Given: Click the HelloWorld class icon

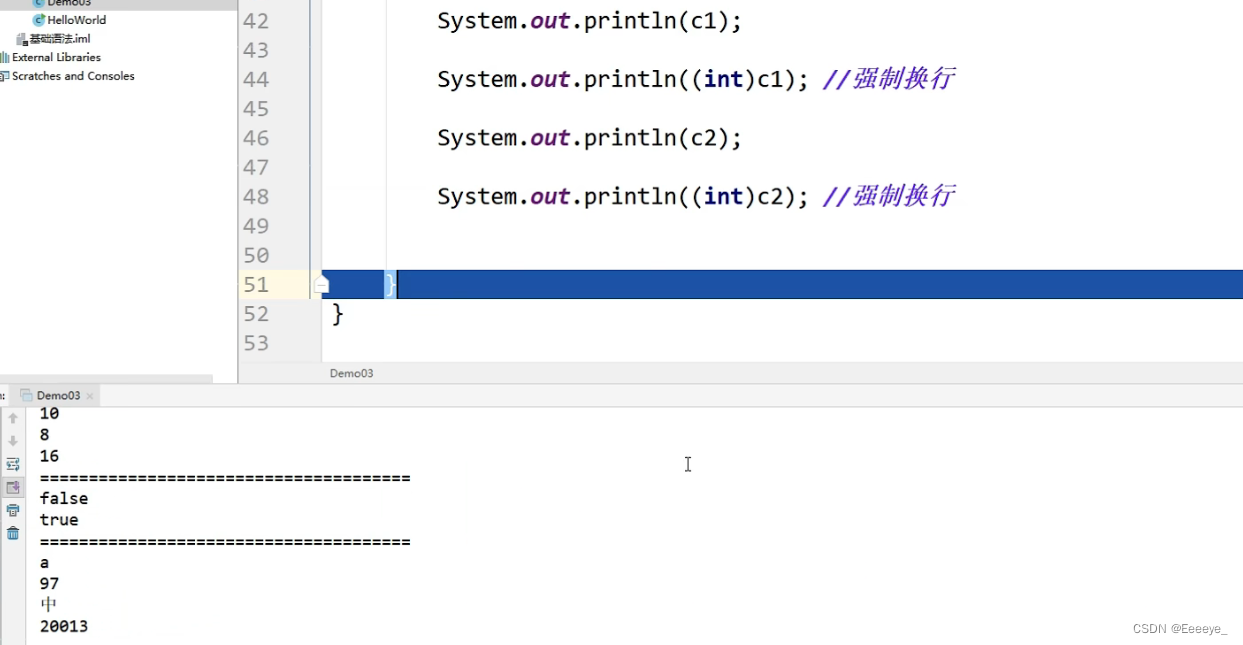Looking at the screenshot, I should [39, 20].
